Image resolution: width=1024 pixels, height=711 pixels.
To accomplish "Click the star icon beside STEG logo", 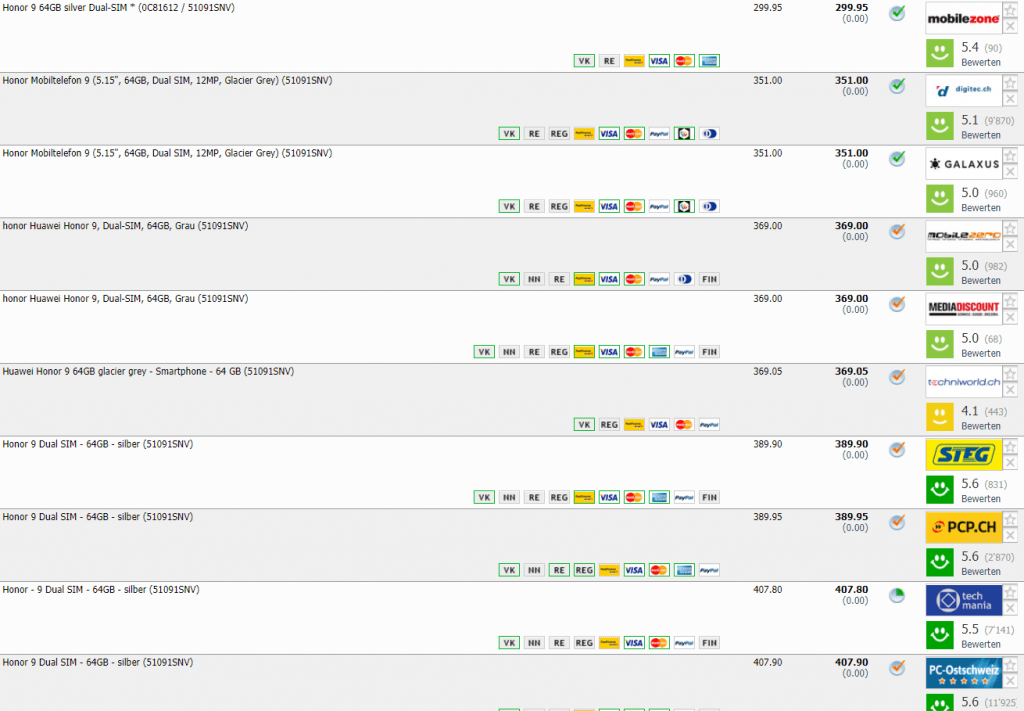I will [1010, 447].
